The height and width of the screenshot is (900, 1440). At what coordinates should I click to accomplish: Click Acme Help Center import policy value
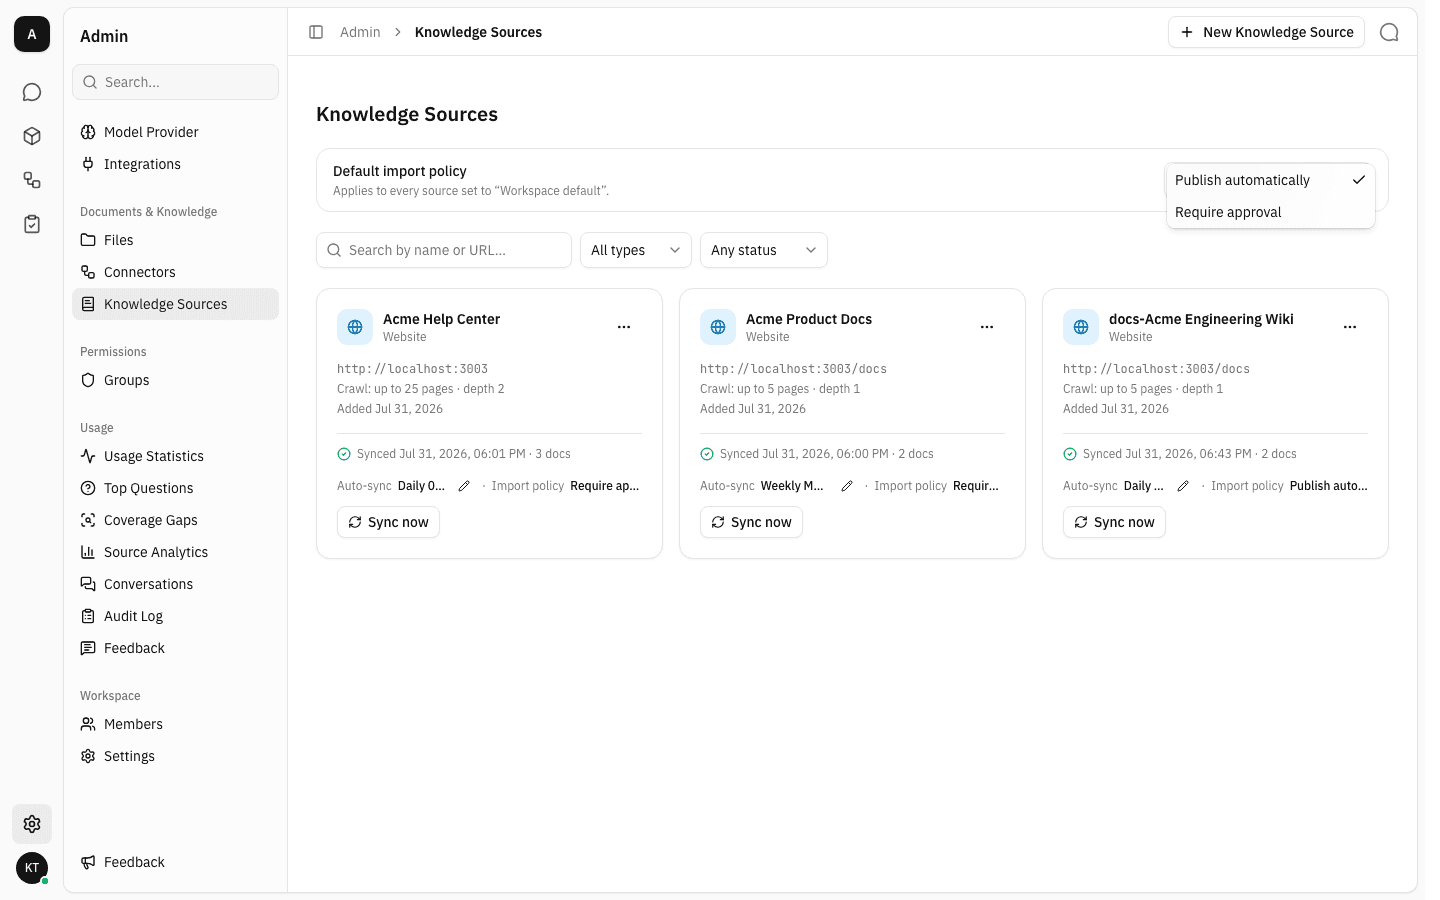pos(605,486)
